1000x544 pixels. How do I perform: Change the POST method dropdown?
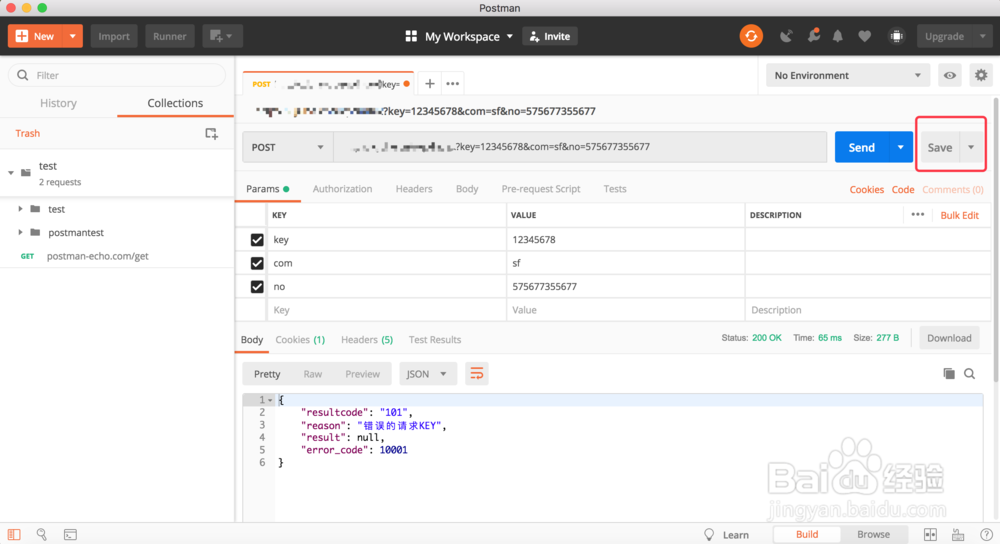click(x=287, y=147)
